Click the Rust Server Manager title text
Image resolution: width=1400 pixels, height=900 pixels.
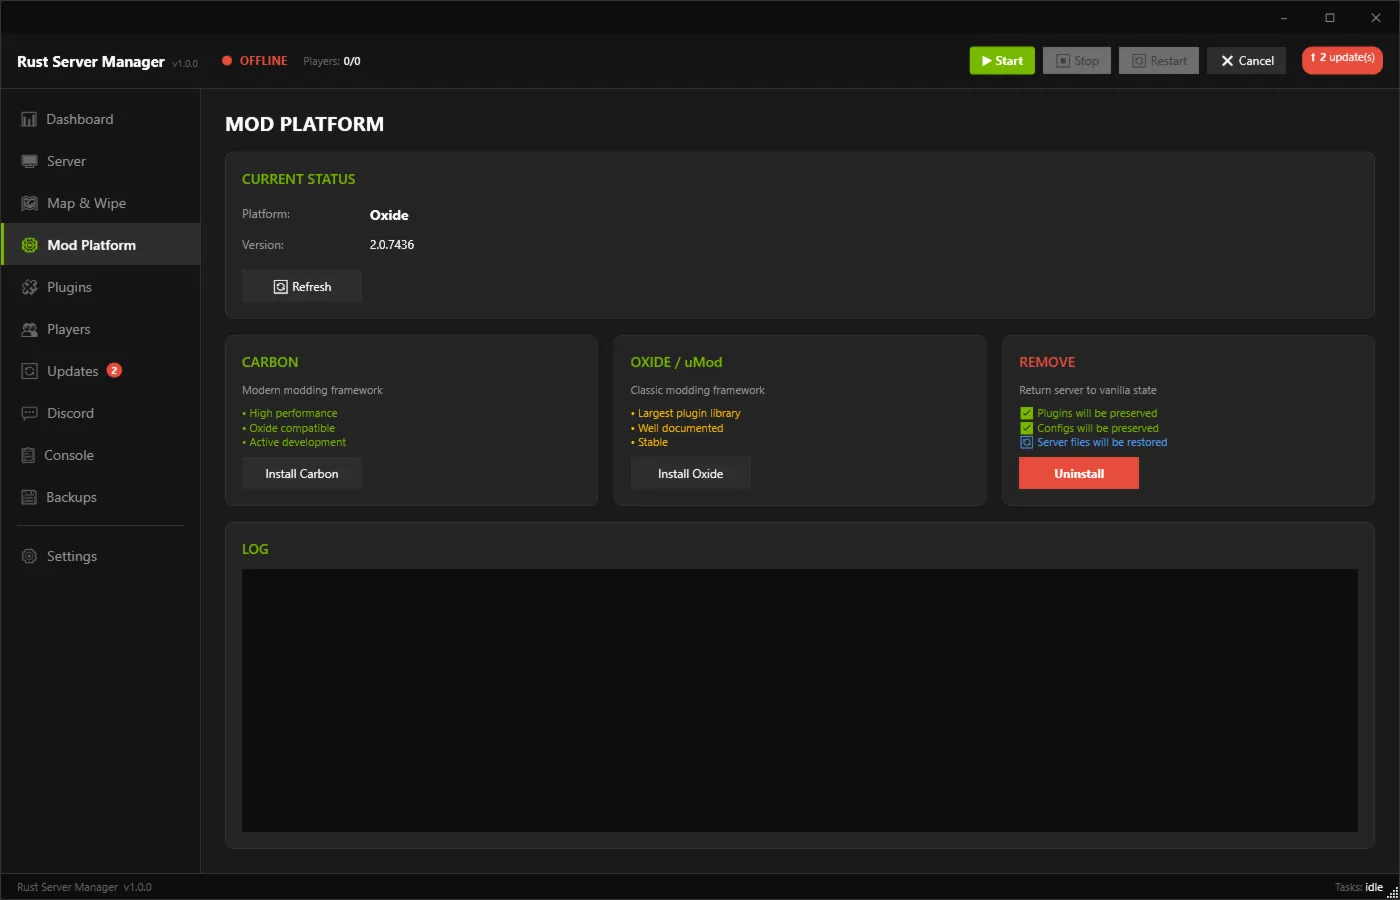pos(91,61)
